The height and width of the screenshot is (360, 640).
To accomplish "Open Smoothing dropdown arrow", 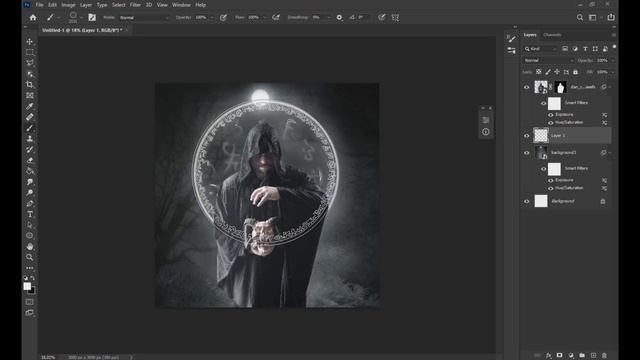I will pyautogui.click(x=329, y=18).
